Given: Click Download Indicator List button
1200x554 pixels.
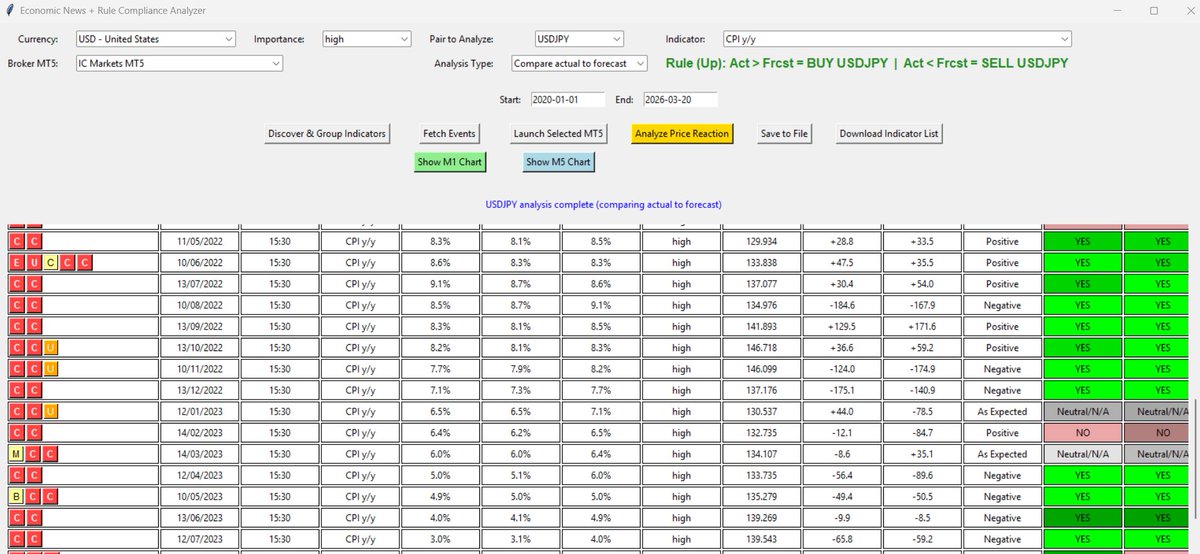Looking at the screenshot, I should (x=889, y=133).
